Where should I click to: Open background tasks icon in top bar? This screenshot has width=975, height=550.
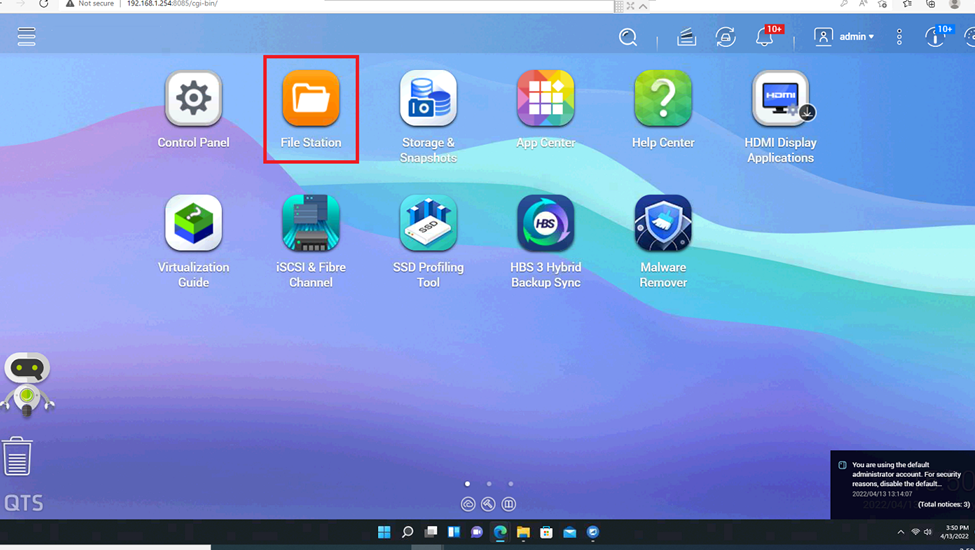(686, 37)
